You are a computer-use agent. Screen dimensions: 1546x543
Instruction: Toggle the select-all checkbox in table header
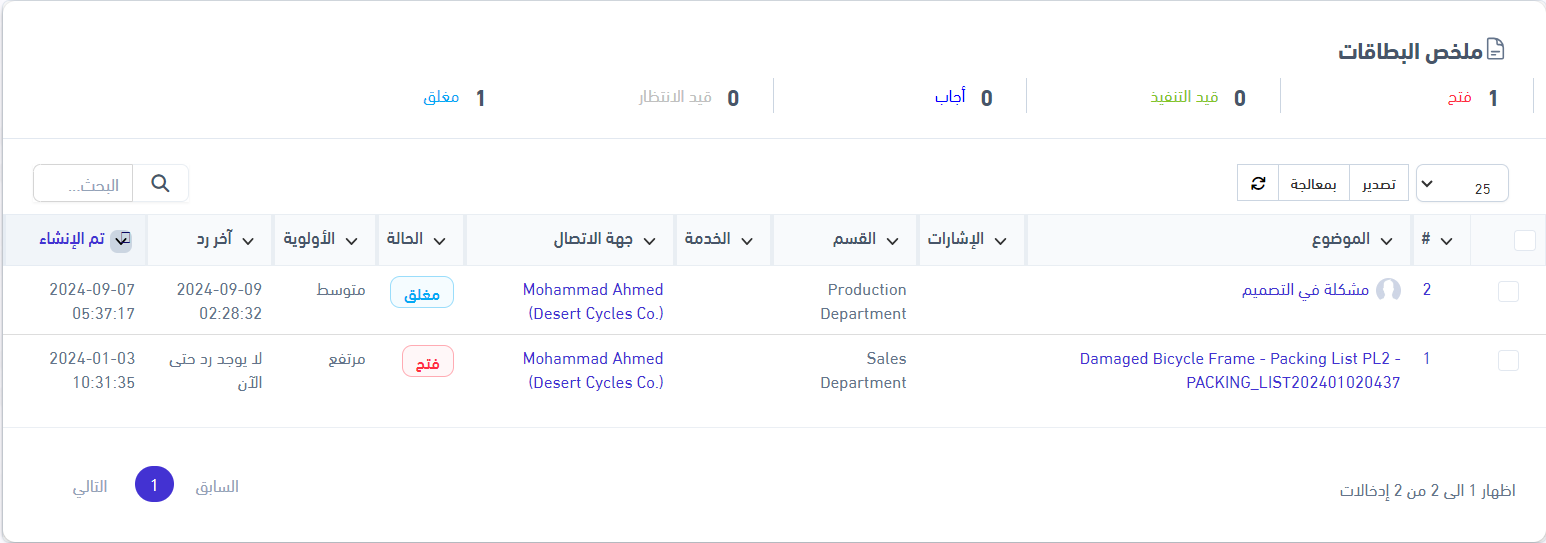1525,240
